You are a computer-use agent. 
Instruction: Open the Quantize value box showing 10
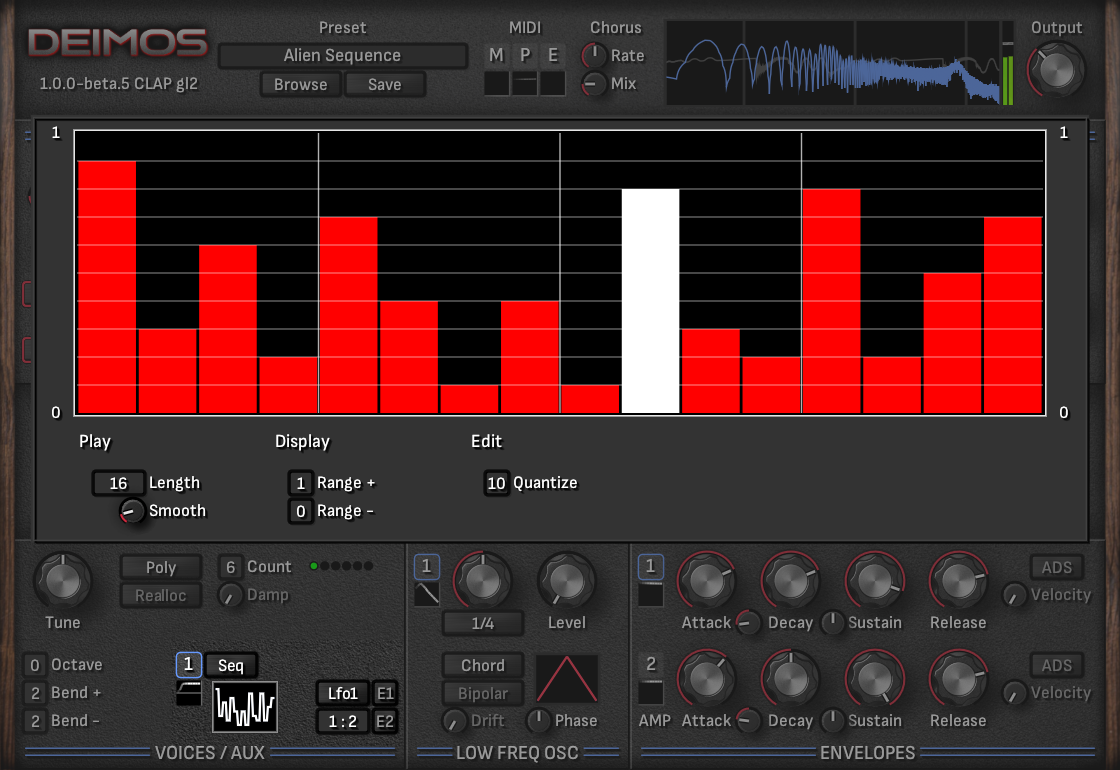[496, 484]
